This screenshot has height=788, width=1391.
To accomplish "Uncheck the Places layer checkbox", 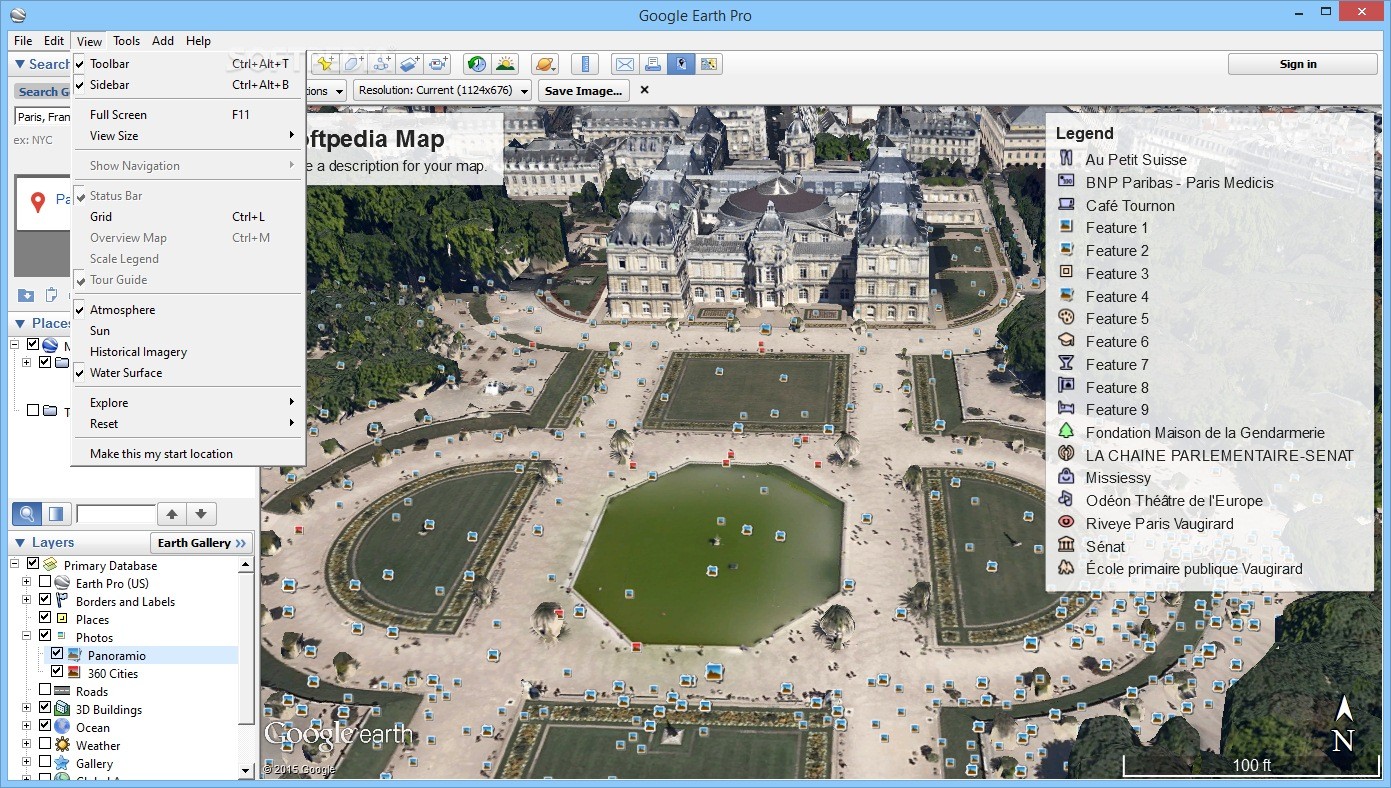I will [x=45, y=619].
